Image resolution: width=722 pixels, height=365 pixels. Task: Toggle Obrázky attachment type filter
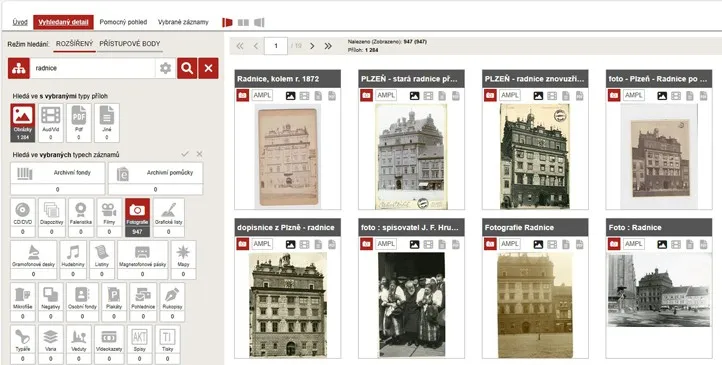23,122
